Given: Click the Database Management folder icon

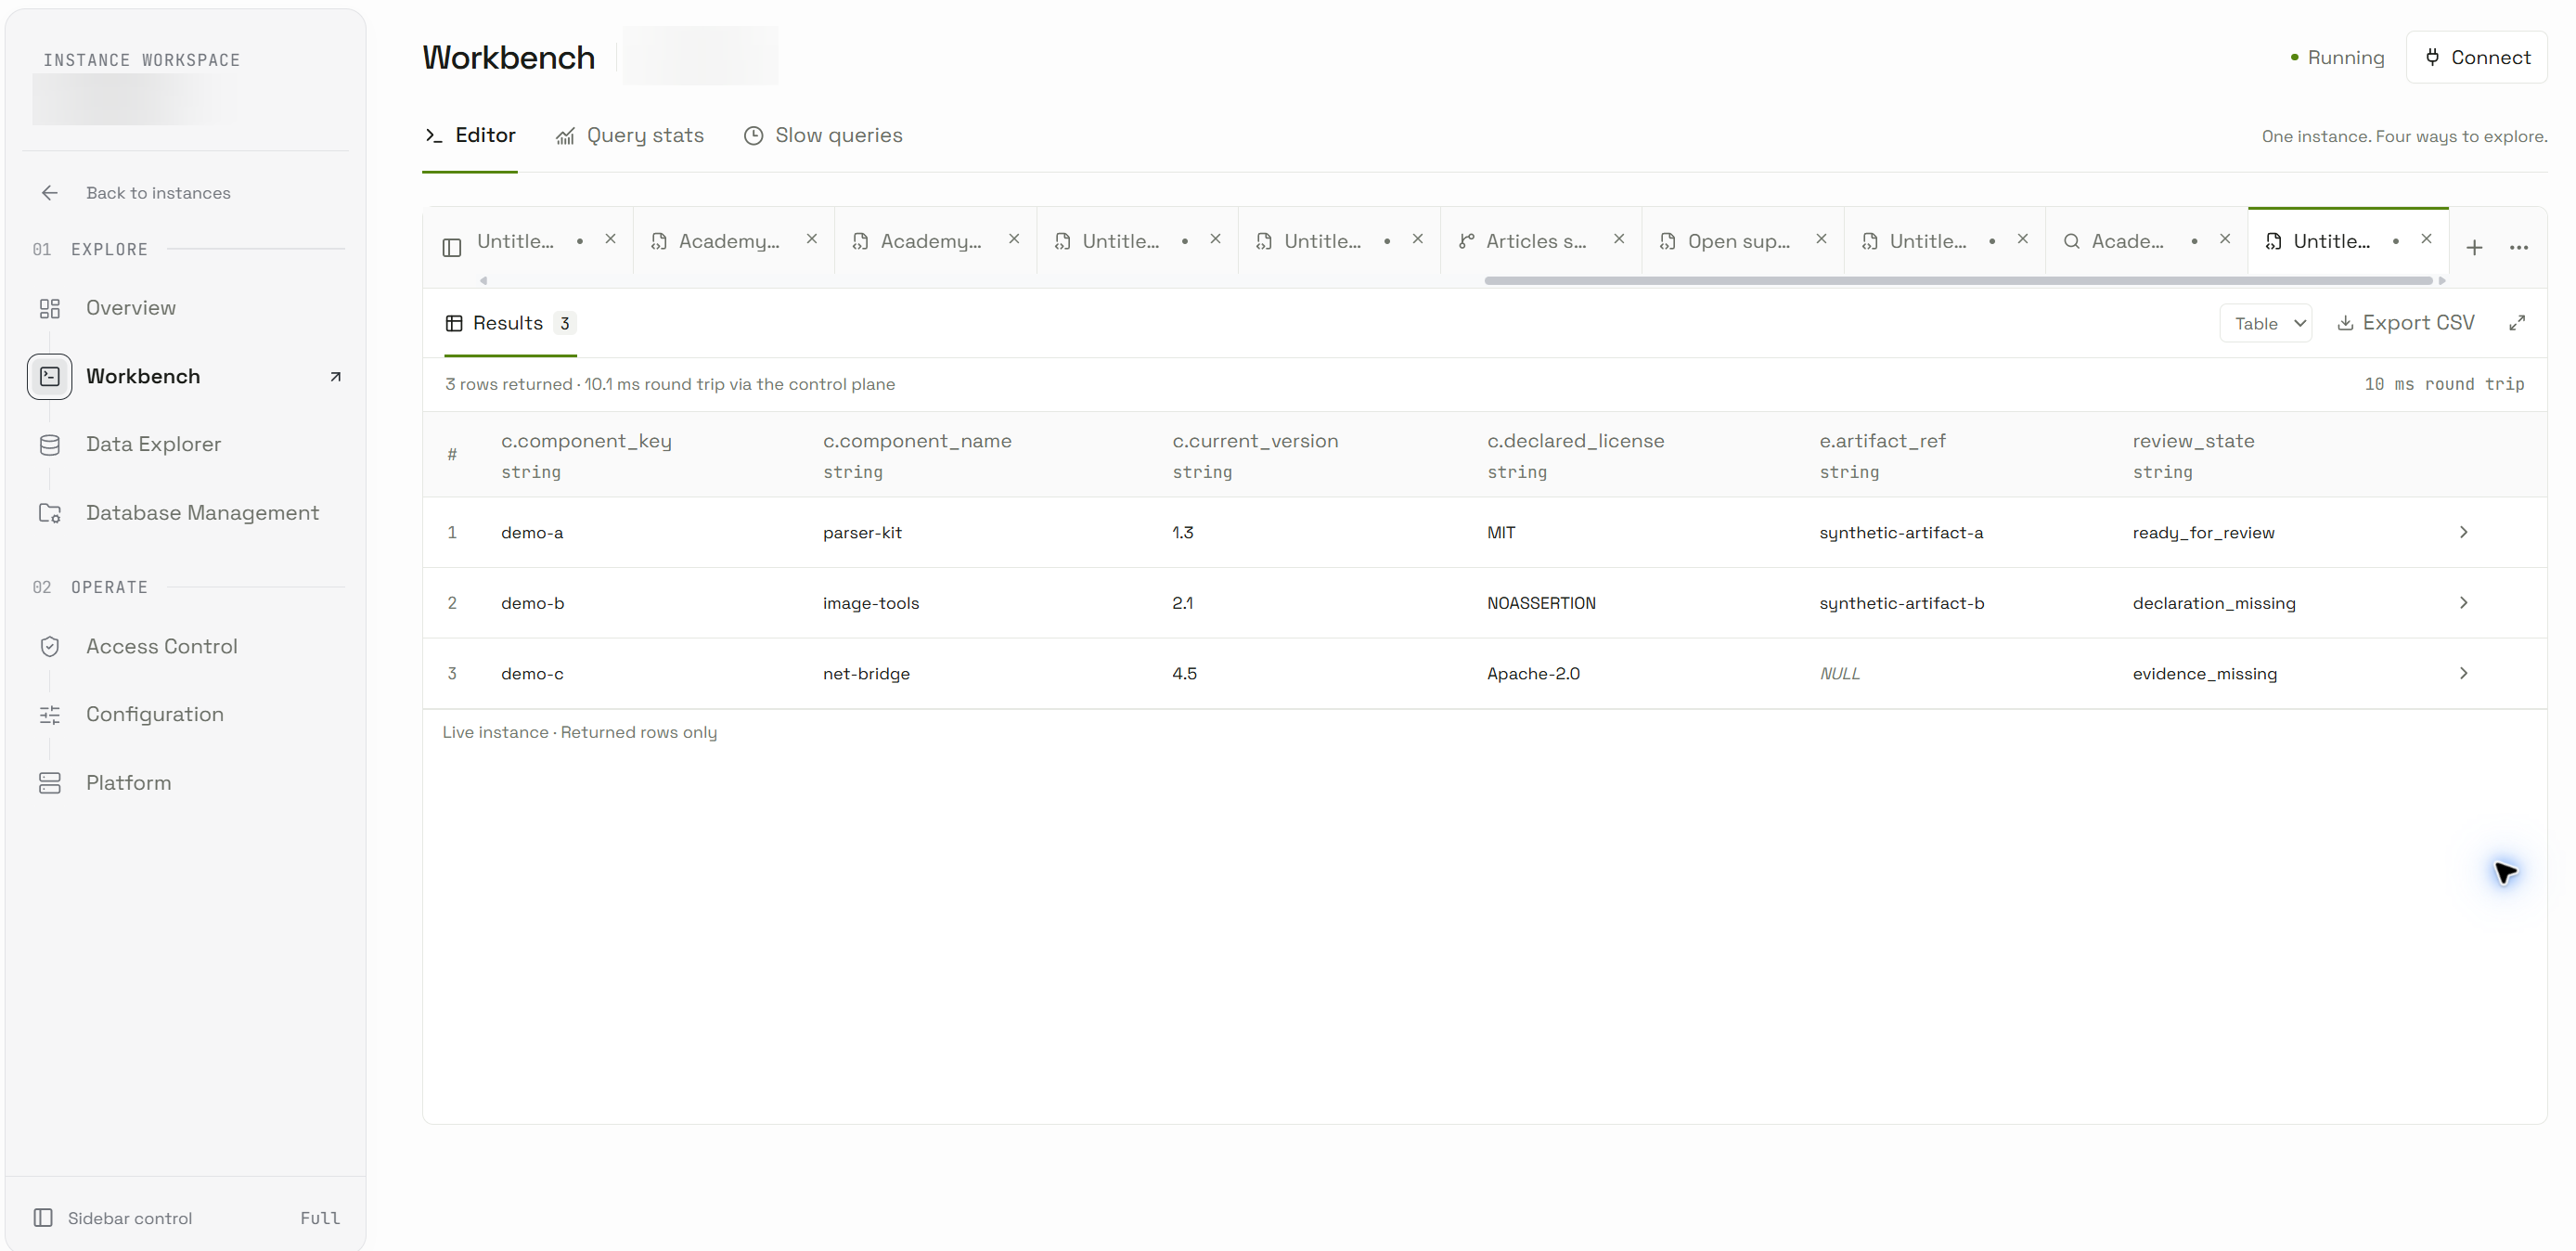Looking at the screenshot, I should [x=50, y=513].
